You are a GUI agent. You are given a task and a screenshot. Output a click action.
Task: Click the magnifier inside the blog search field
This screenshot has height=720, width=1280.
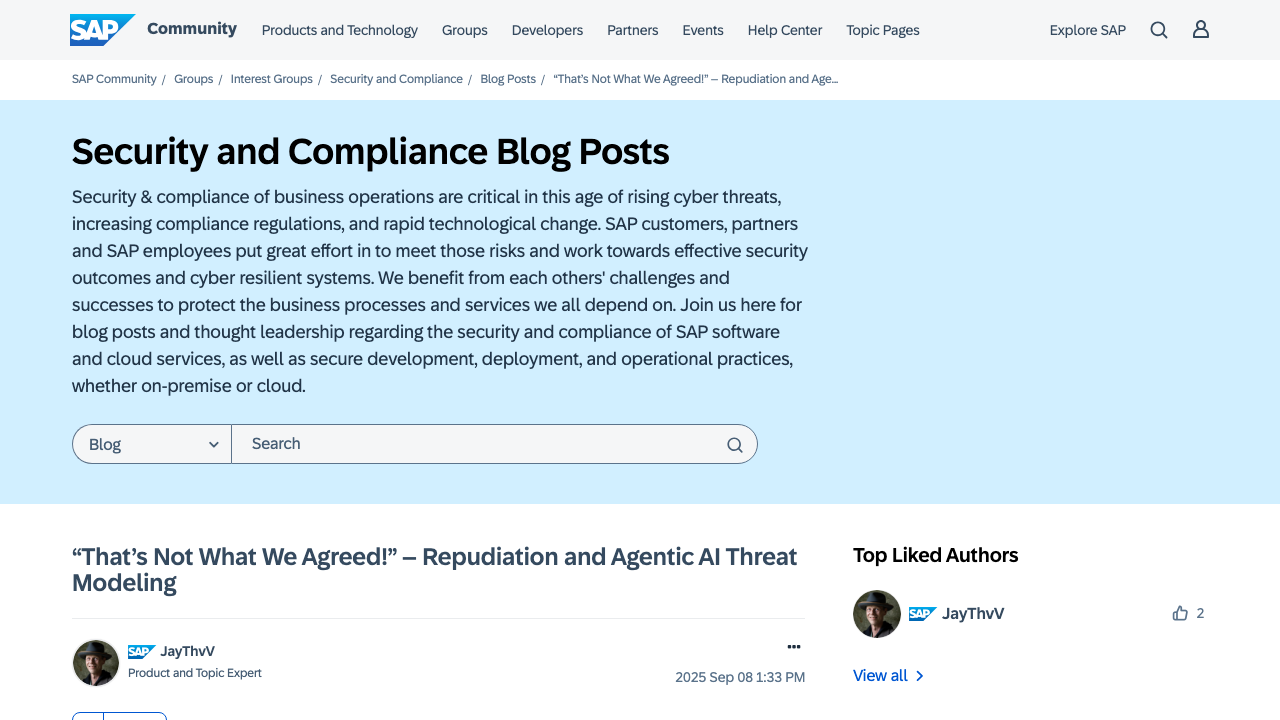click(735, 445)
